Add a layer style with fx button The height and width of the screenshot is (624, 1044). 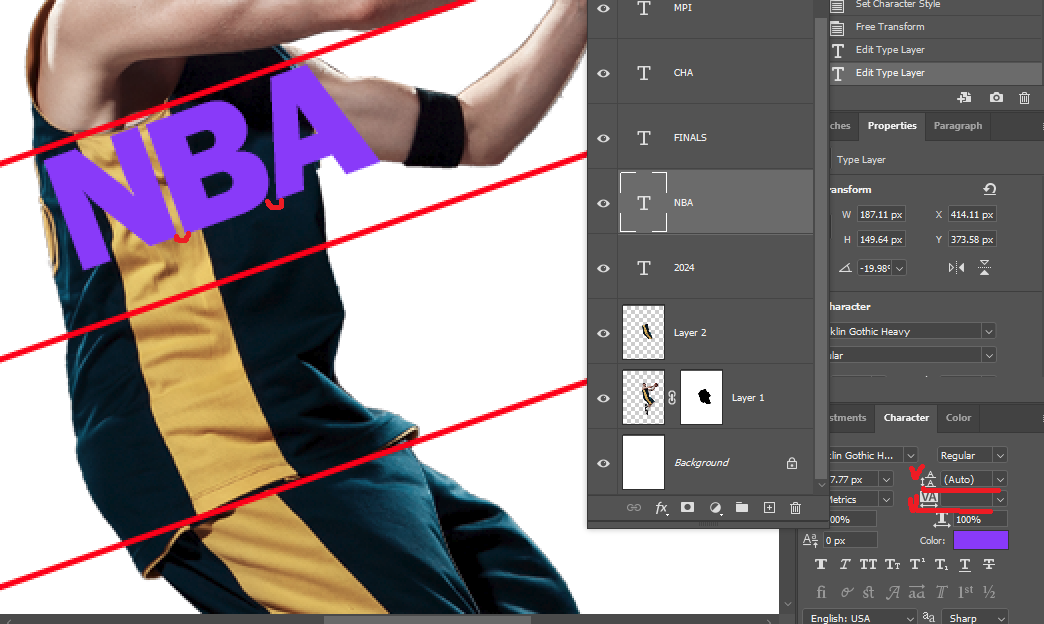pyautogui.click(x=661, y=508)
